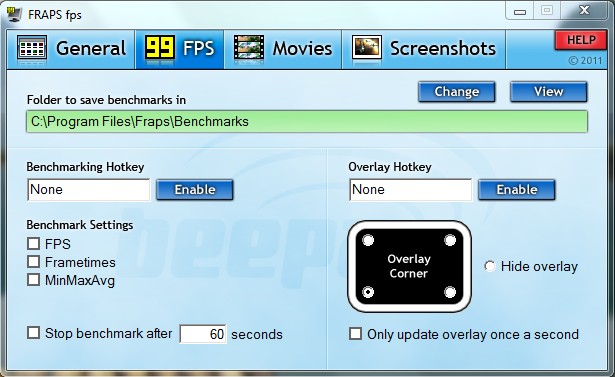Click the yellow 99 FPS counter icon
This screenshot has width=615, height=377.
point(160,47)
